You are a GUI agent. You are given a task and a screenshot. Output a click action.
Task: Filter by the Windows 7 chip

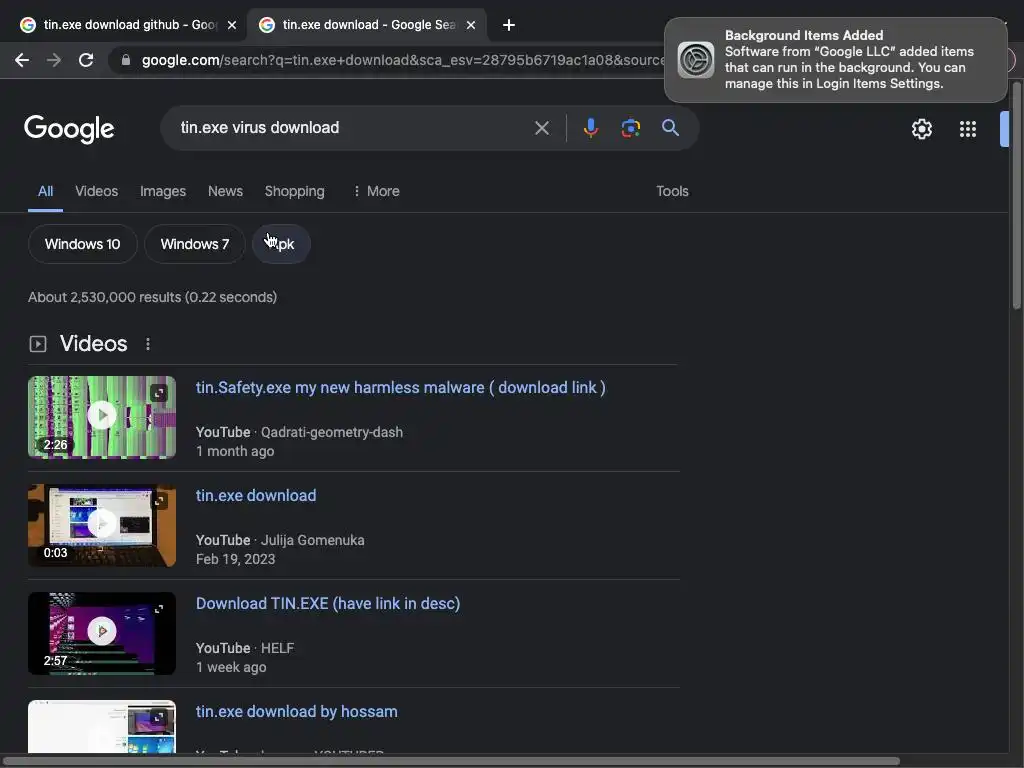pos(195,244)
